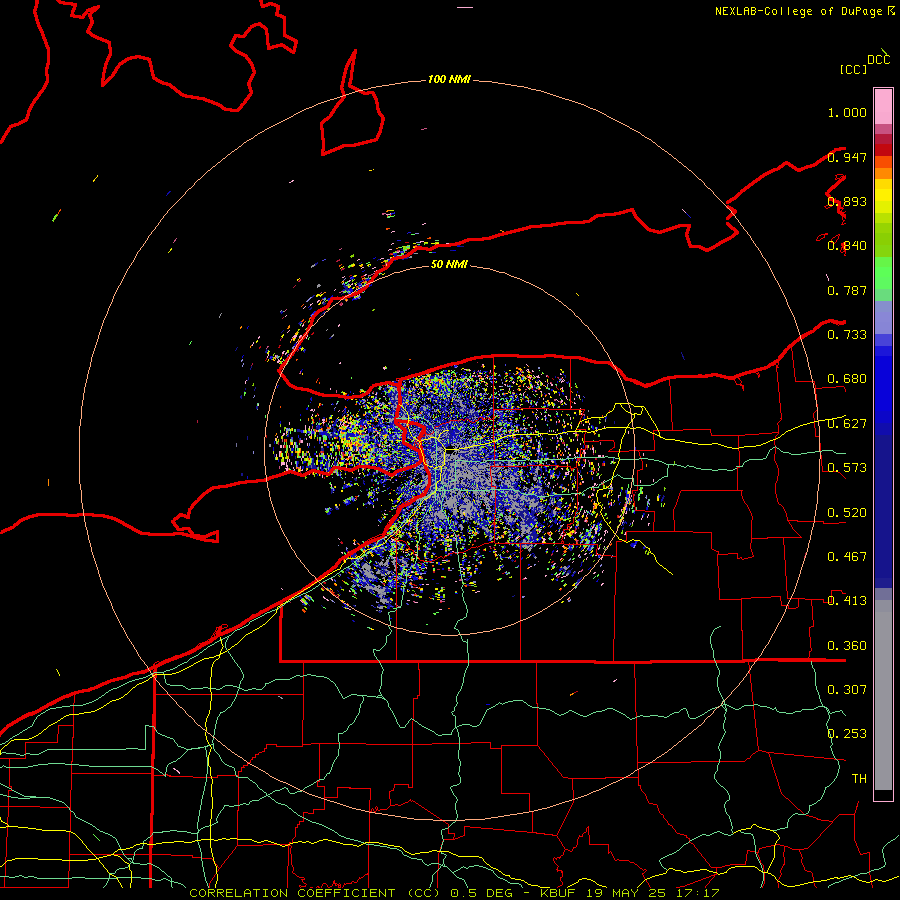Click the 1.000 scale value

click(x=847, y=112)
